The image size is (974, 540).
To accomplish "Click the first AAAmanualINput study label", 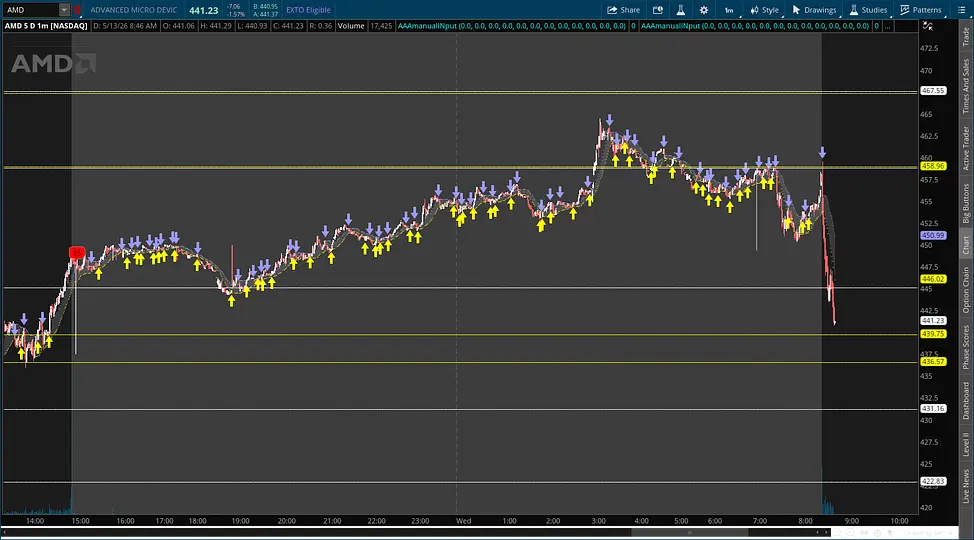I will tap(511, 26).
